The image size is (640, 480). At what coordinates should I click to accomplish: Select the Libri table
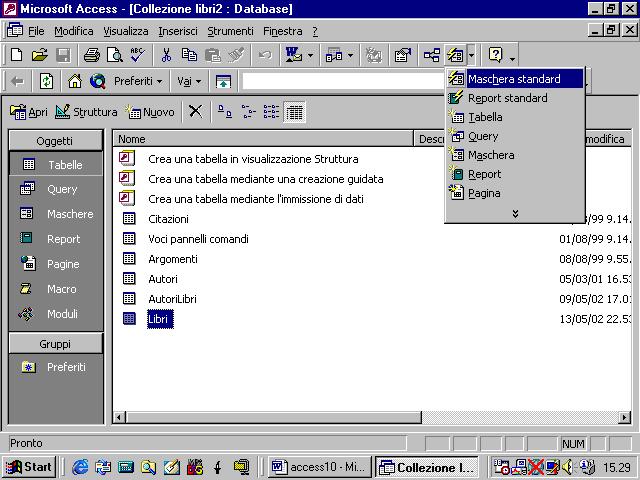point(160,319)
